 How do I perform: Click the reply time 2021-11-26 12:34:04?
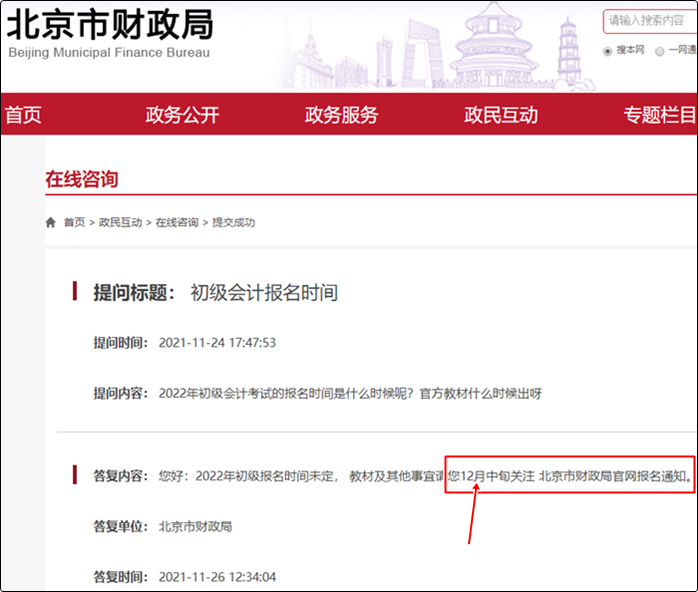tap(217, 577)
